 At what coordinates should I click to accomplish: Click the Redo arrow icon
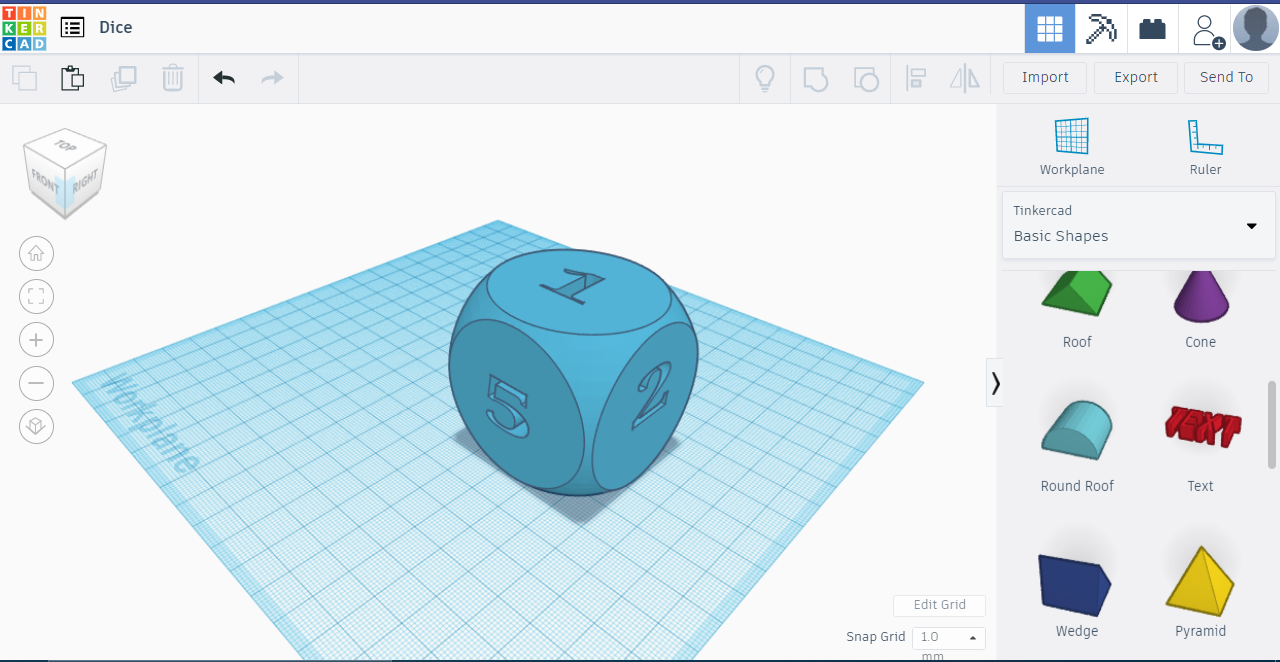271,77
